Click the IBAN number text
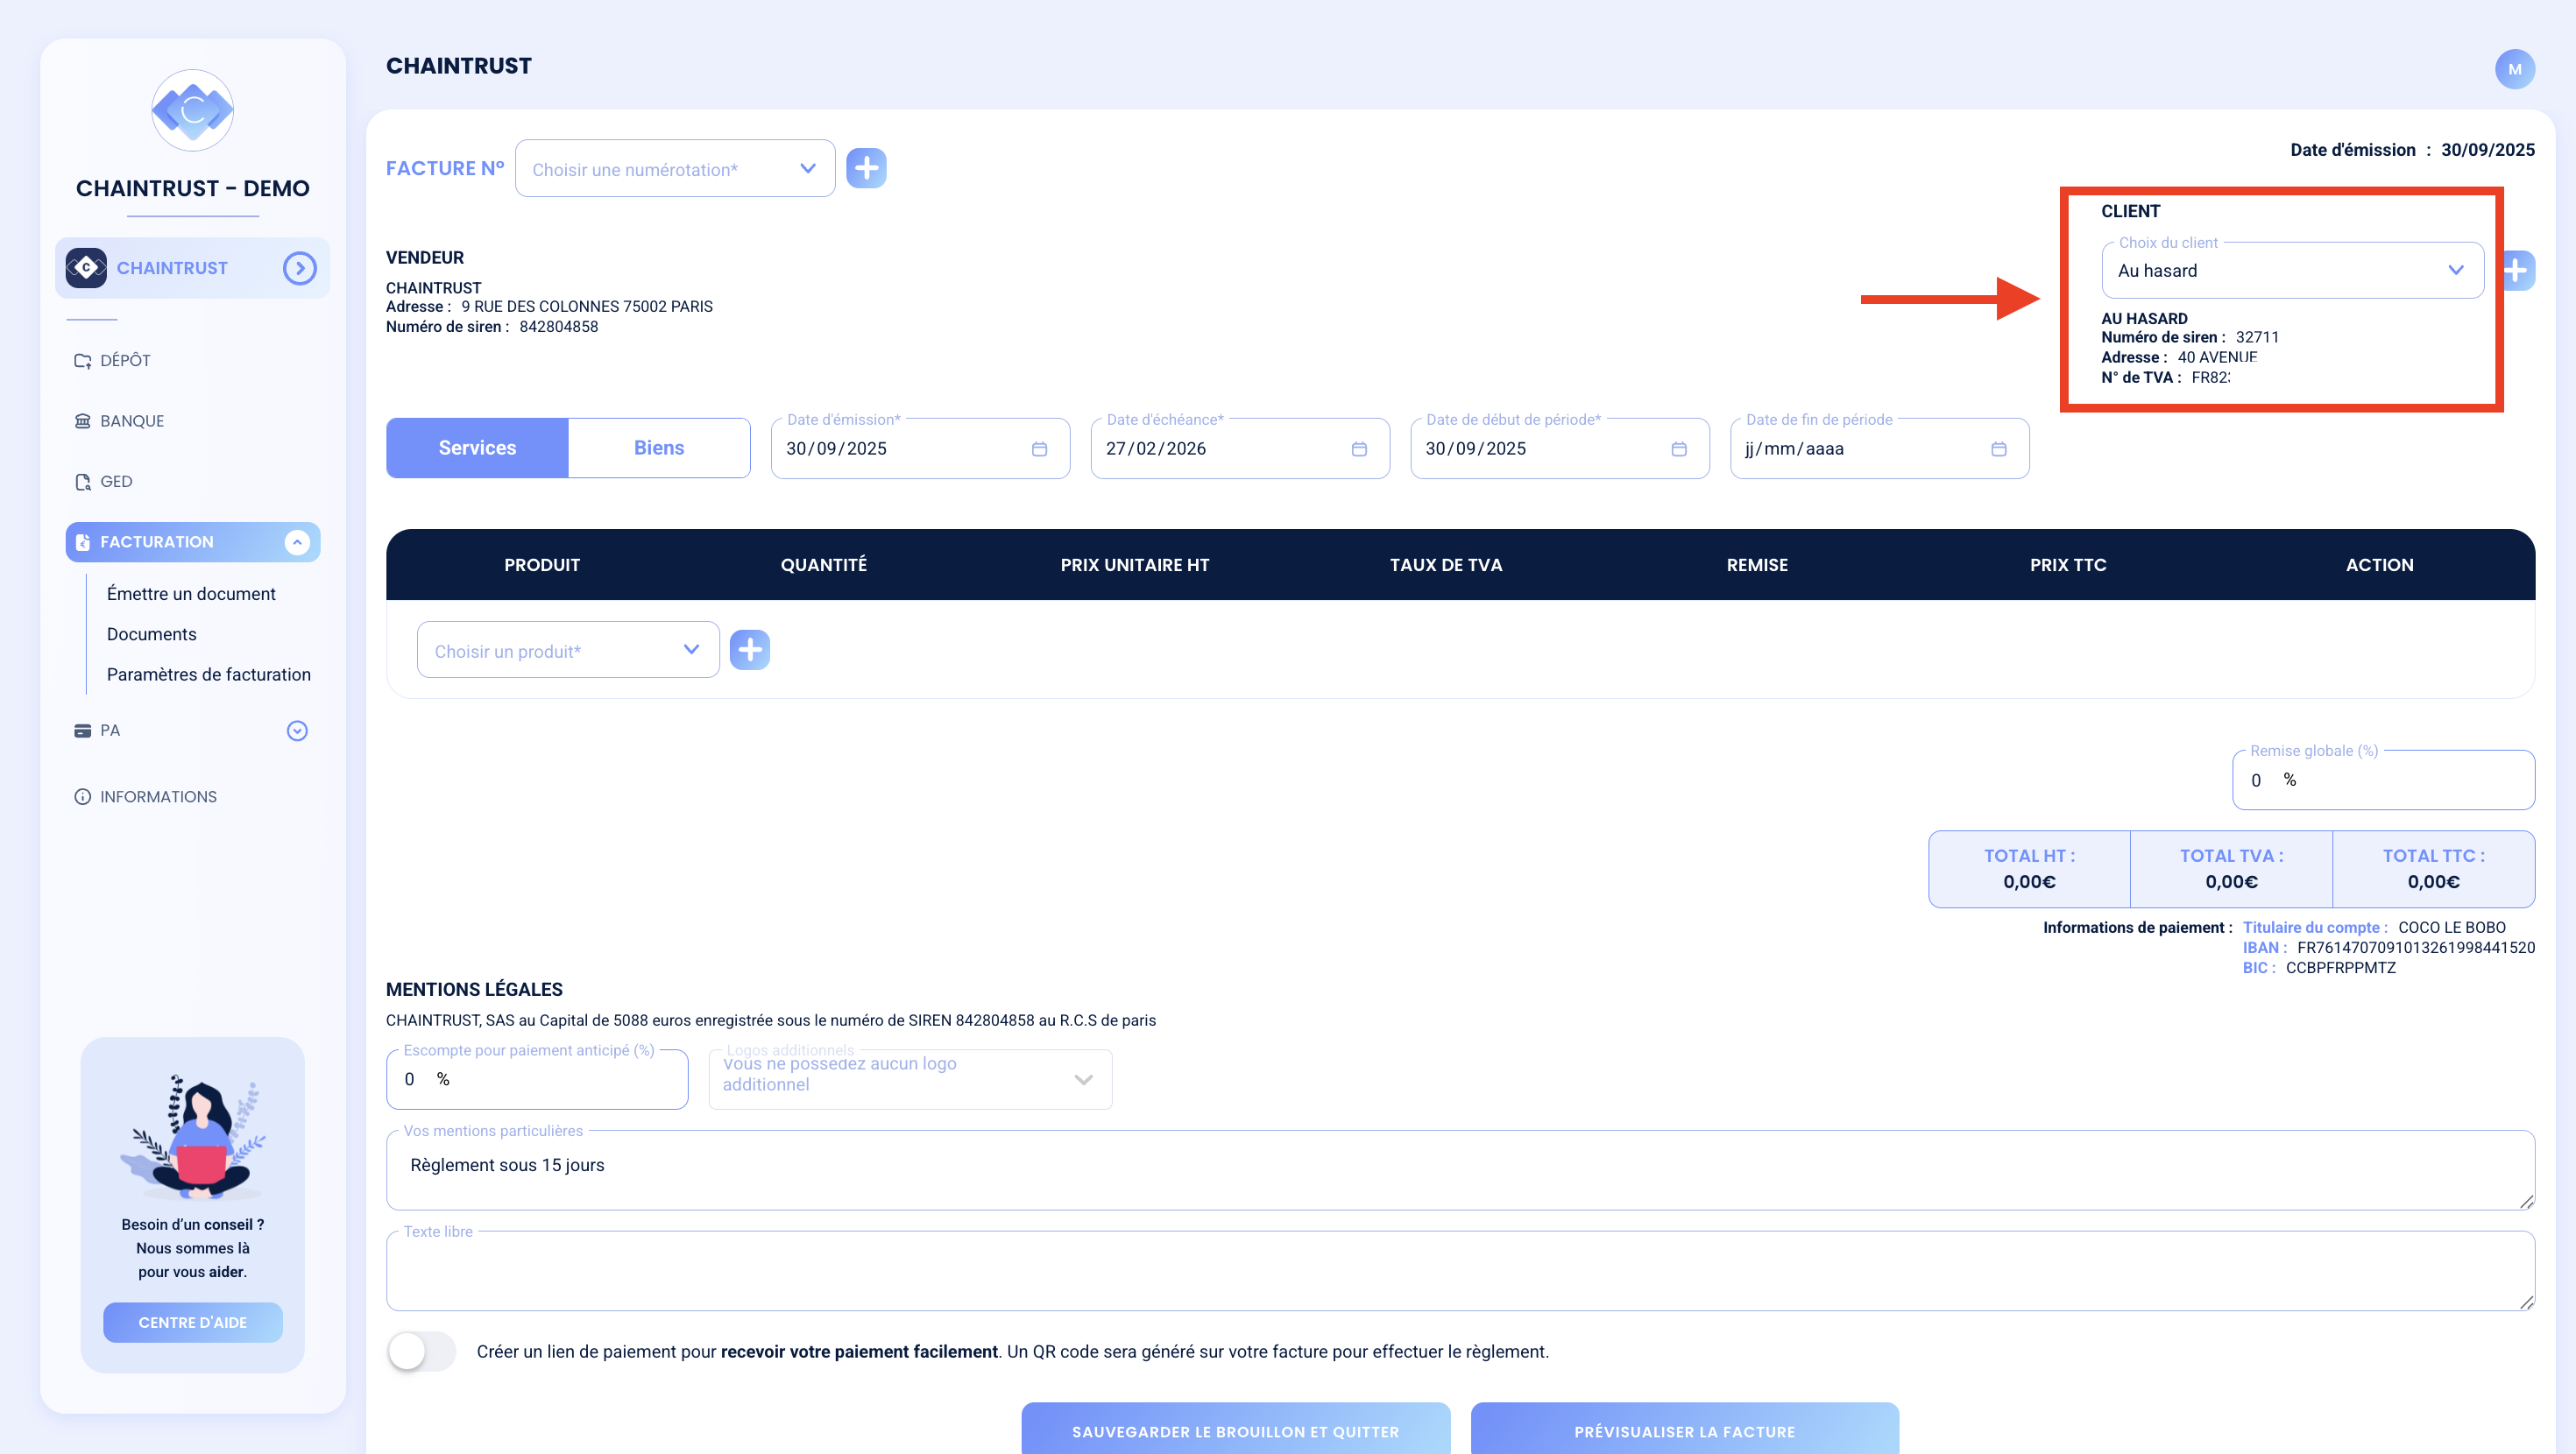 pyautogui.click(x=2416, y=947)
